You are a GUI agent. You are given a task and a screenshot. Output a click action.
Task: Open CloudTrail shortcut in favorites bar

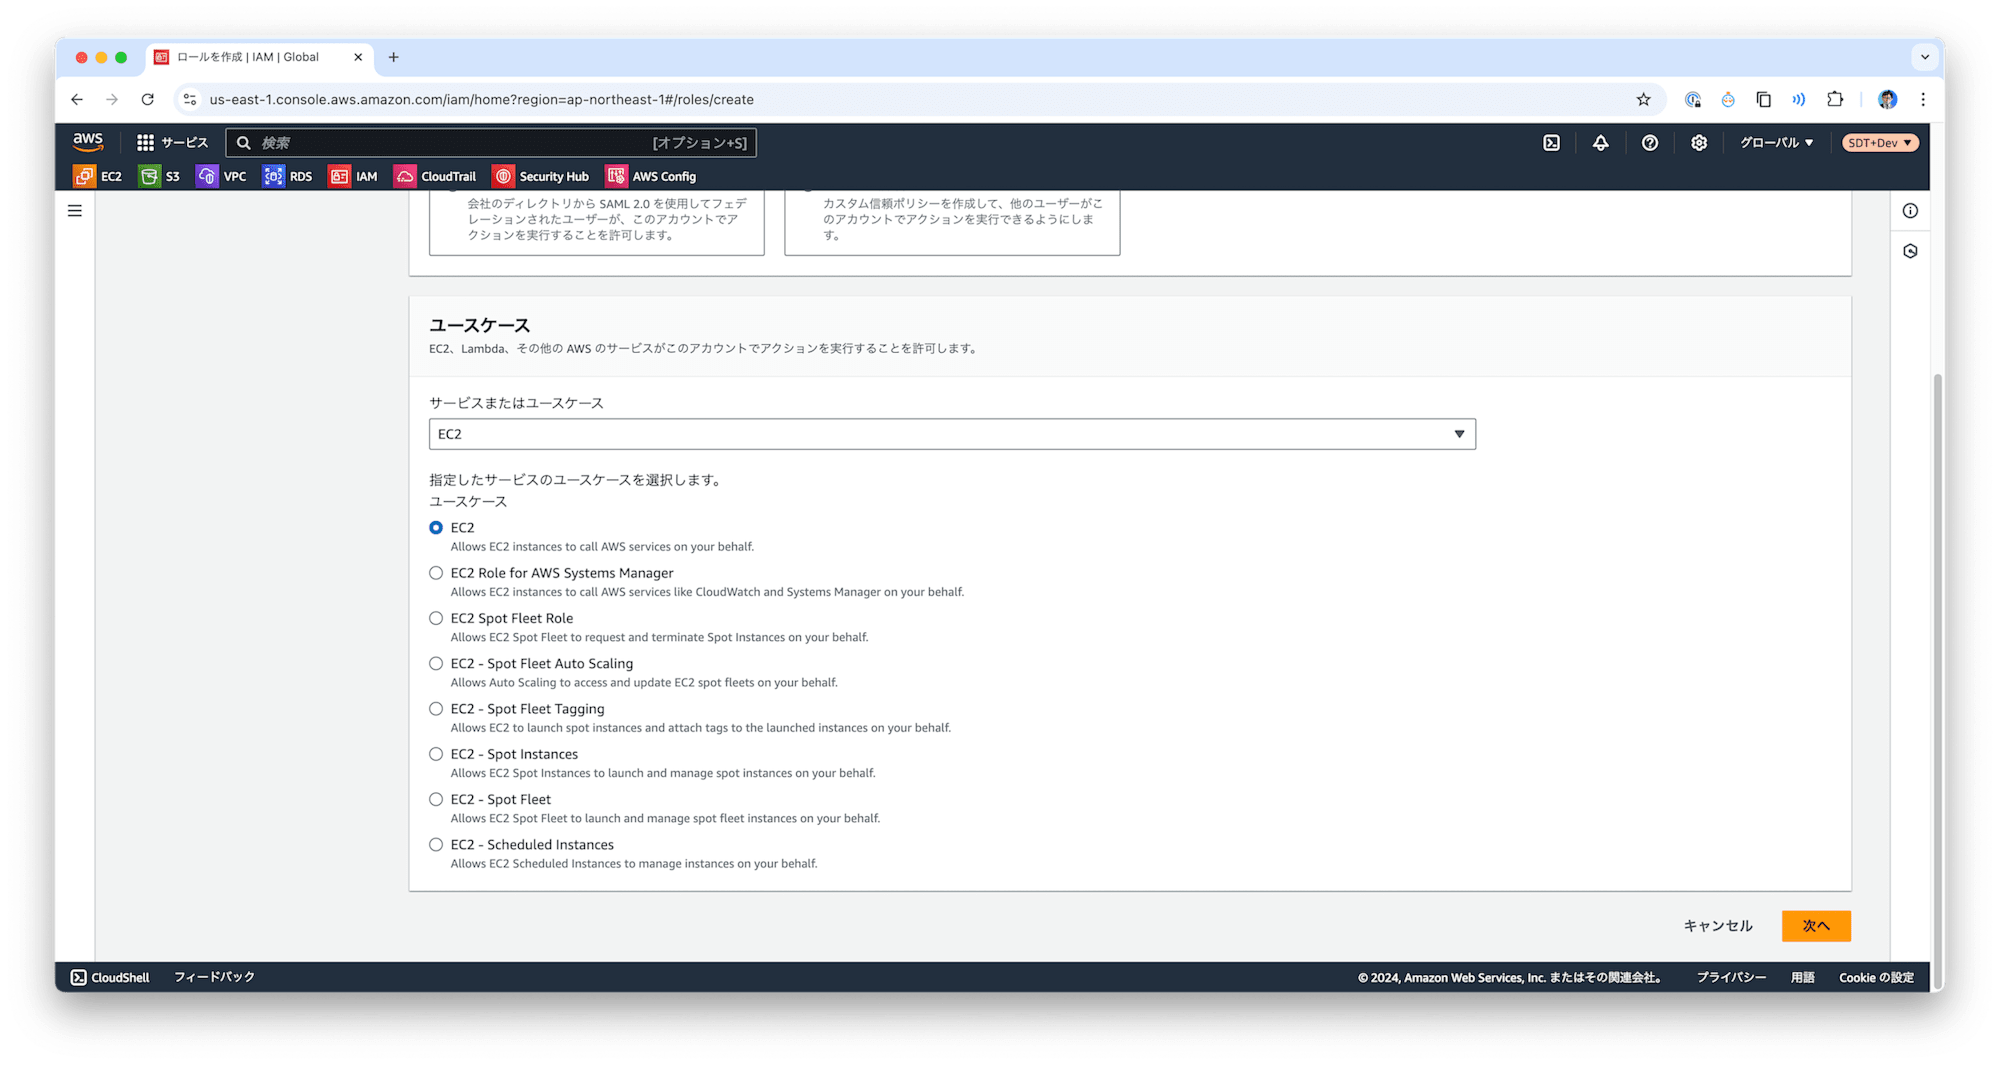(x=436, y=176)
